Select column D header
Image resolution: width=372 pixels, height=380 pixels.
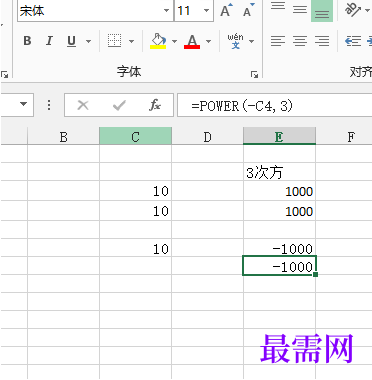[207, 137]
